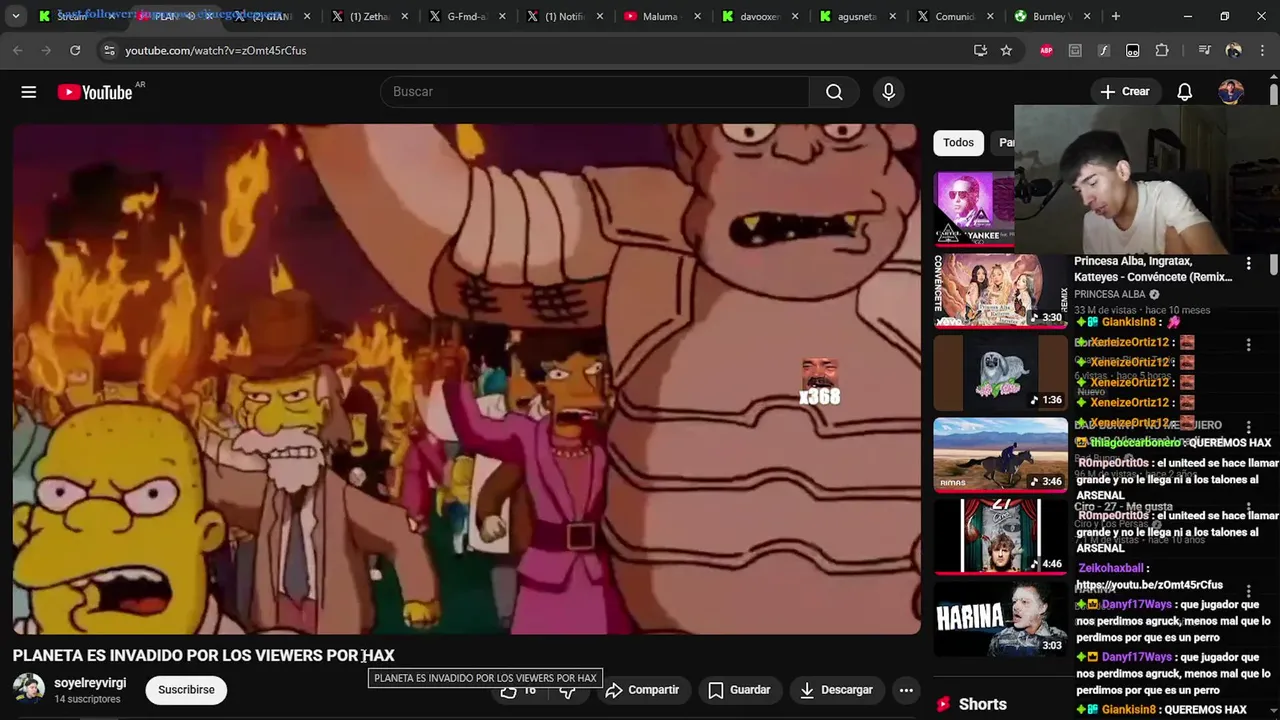Open the Princesa Alba Convéncete video title
This screenshot has width=1280, height=720.
tap(1153, 268)
